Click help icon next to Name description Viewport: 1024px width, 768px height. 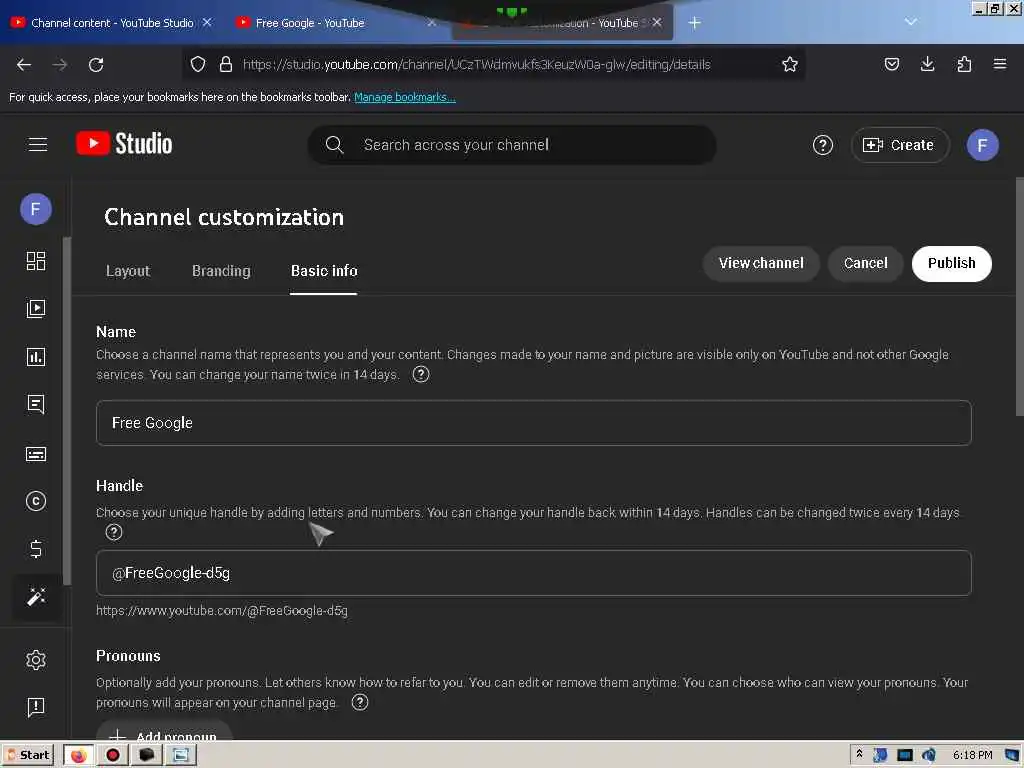click(421, 374)
